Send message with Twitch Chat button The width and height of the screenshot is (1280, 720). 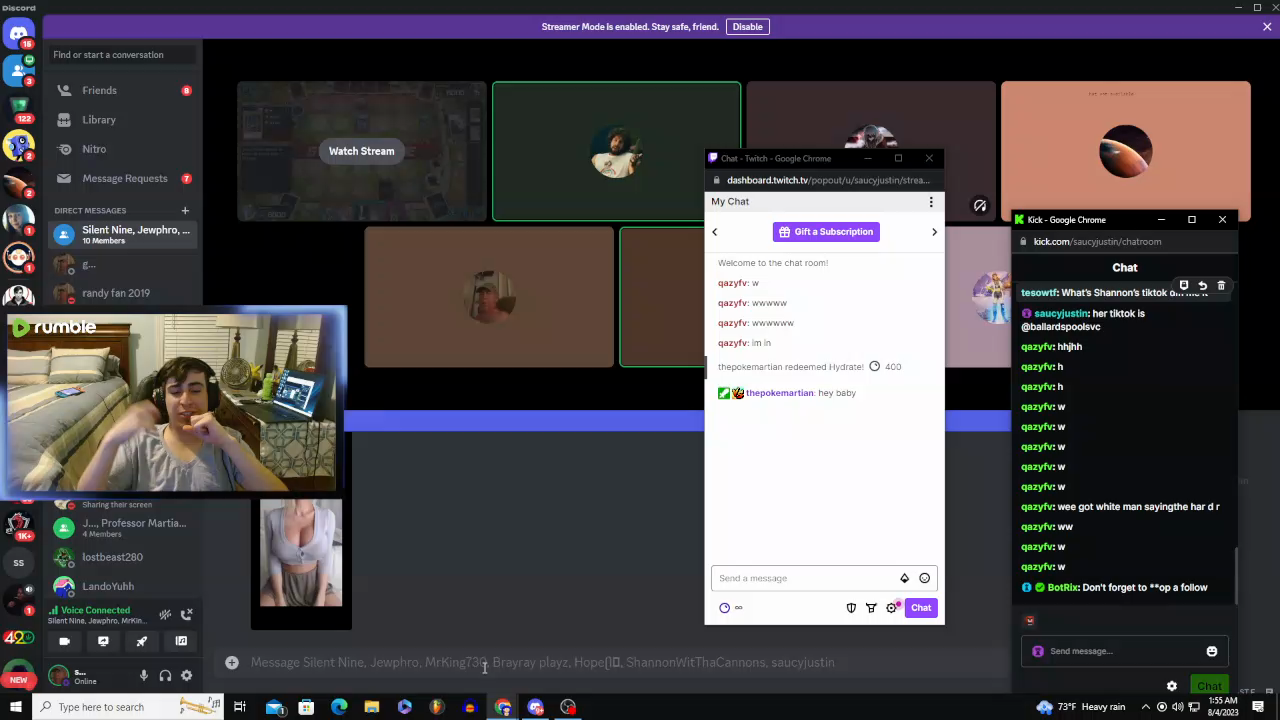click(921, 608)
